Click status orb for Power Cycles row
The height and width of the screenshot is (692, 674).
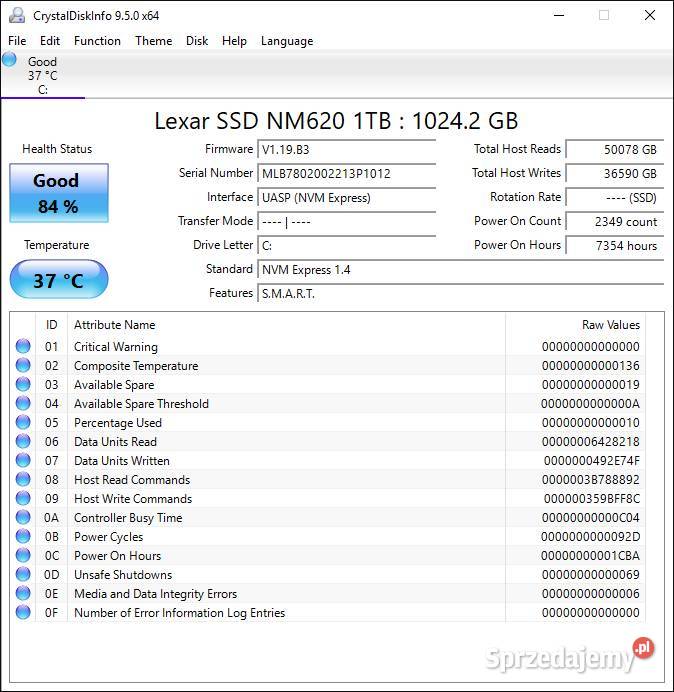pyautogui.click(x=23, y=536)
